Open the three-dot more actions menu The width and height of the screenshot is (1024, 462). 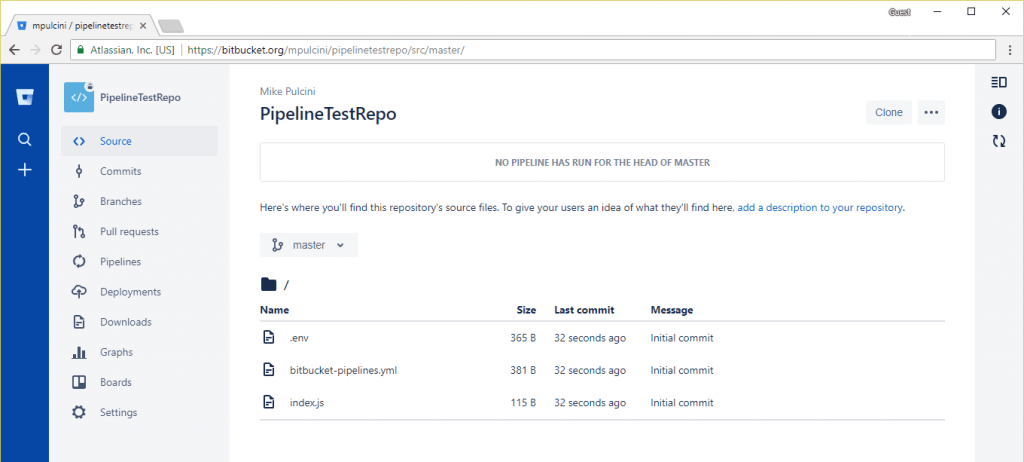(931, 112)
